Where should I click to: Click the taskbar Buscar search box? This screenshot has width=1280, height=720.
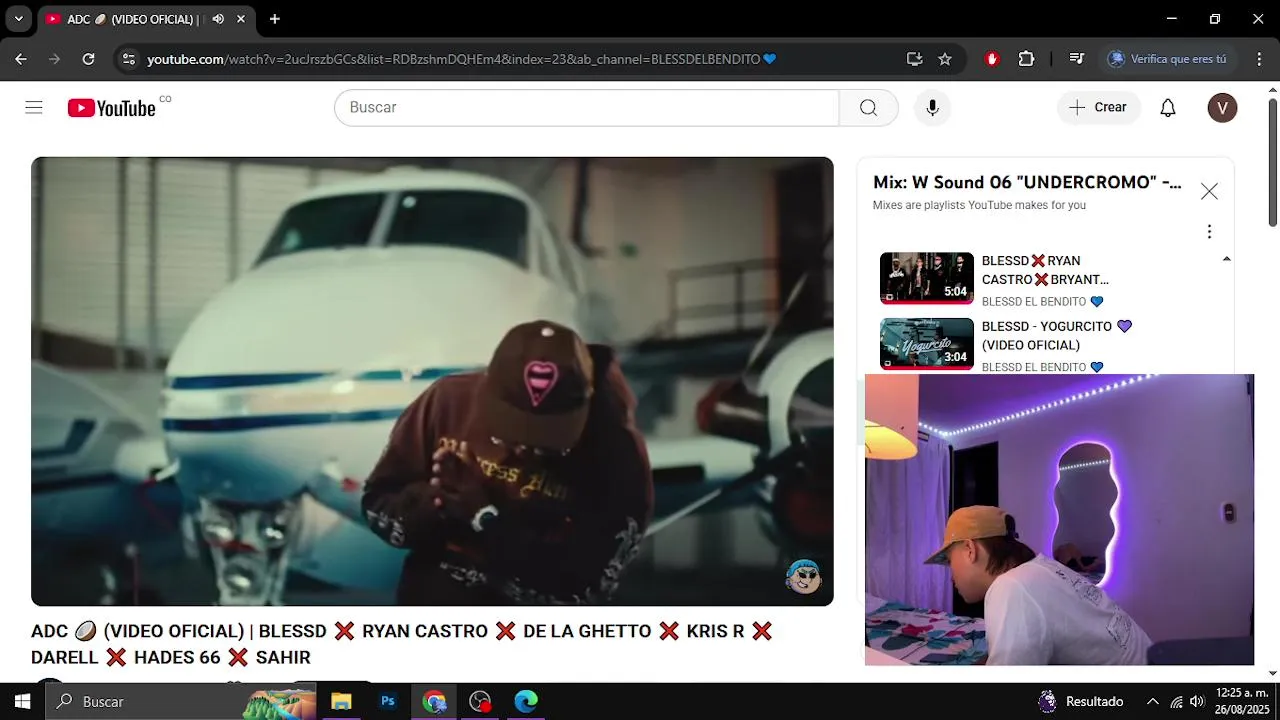tap(180, 702)
